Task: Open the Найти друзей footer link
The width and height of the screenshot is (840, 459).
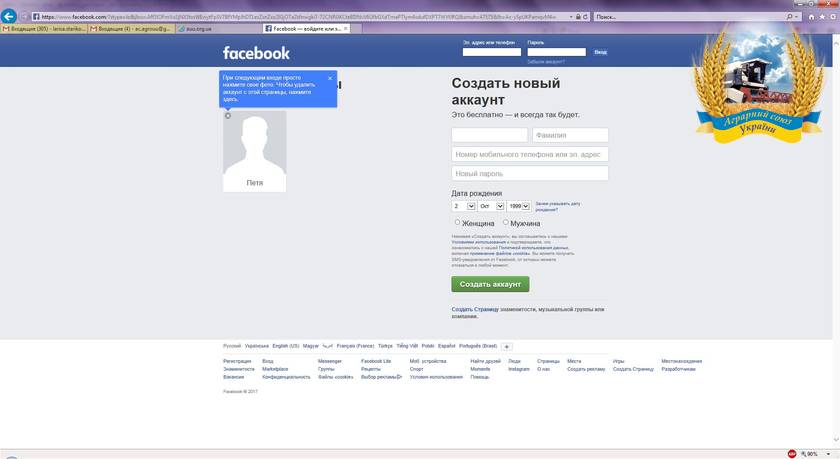Action: [x=485, y=362]
